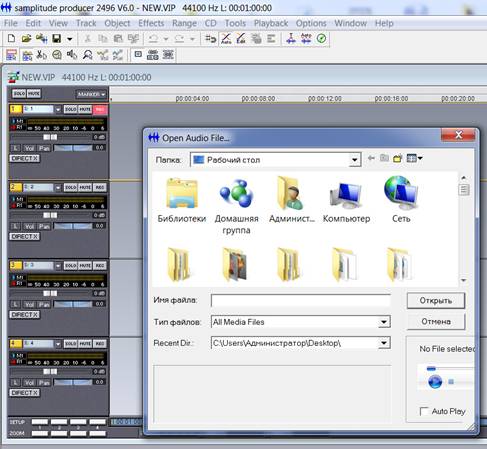This screenshot has width=487, height=449.
Task: Toggle the global SOLO button above tracks
Action: coord(19,94)
